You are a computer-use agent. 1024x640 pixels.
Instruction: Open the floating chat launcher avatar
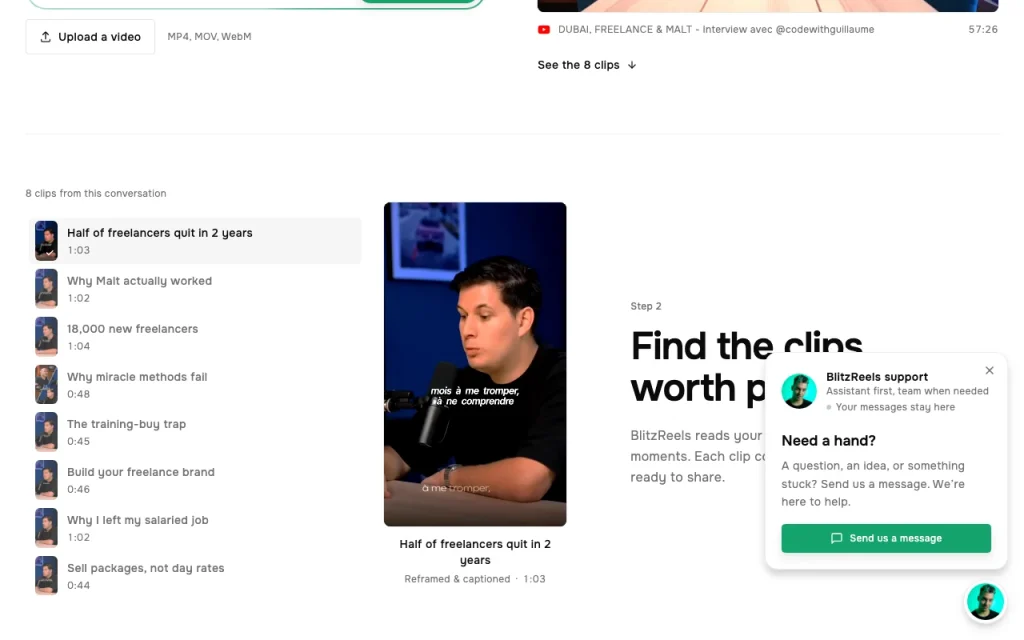(985, 601)
